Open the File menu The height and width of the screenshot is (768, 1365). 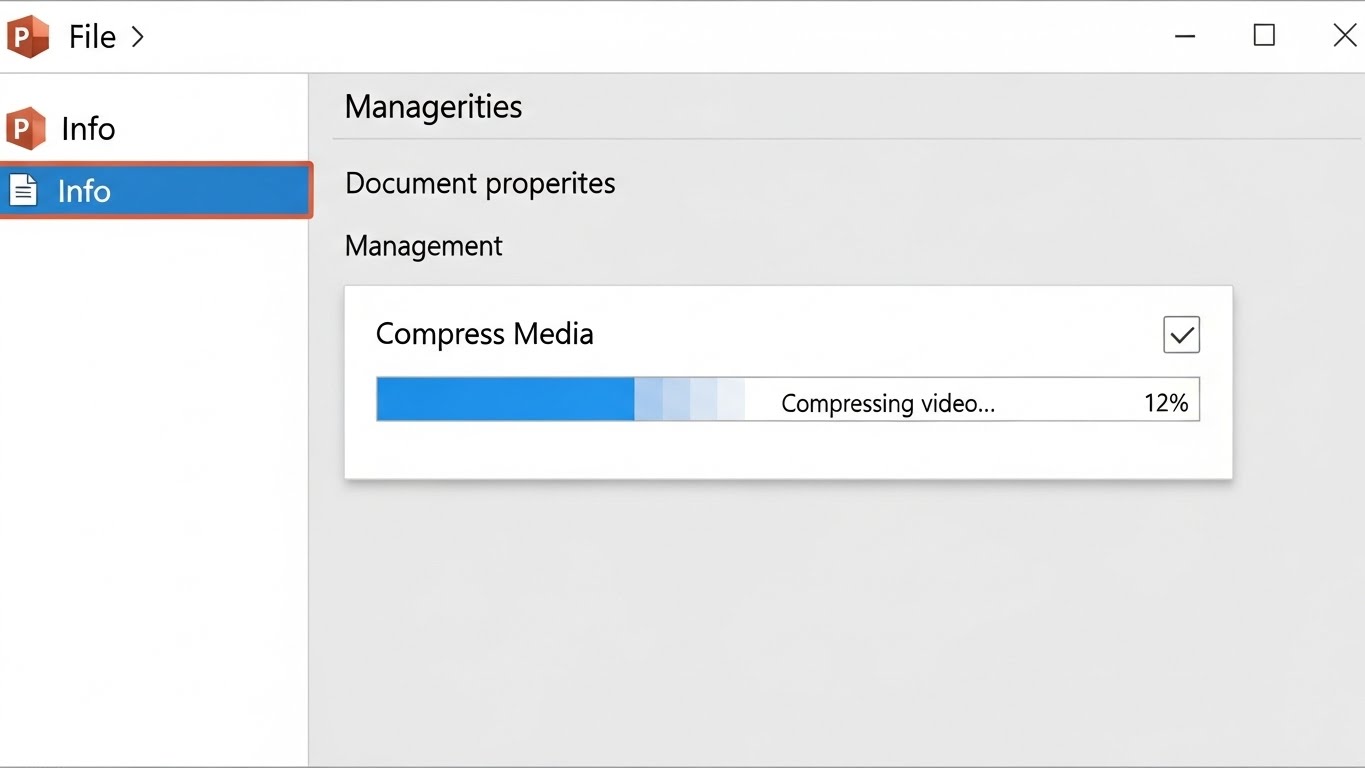(x=92, y=37)
